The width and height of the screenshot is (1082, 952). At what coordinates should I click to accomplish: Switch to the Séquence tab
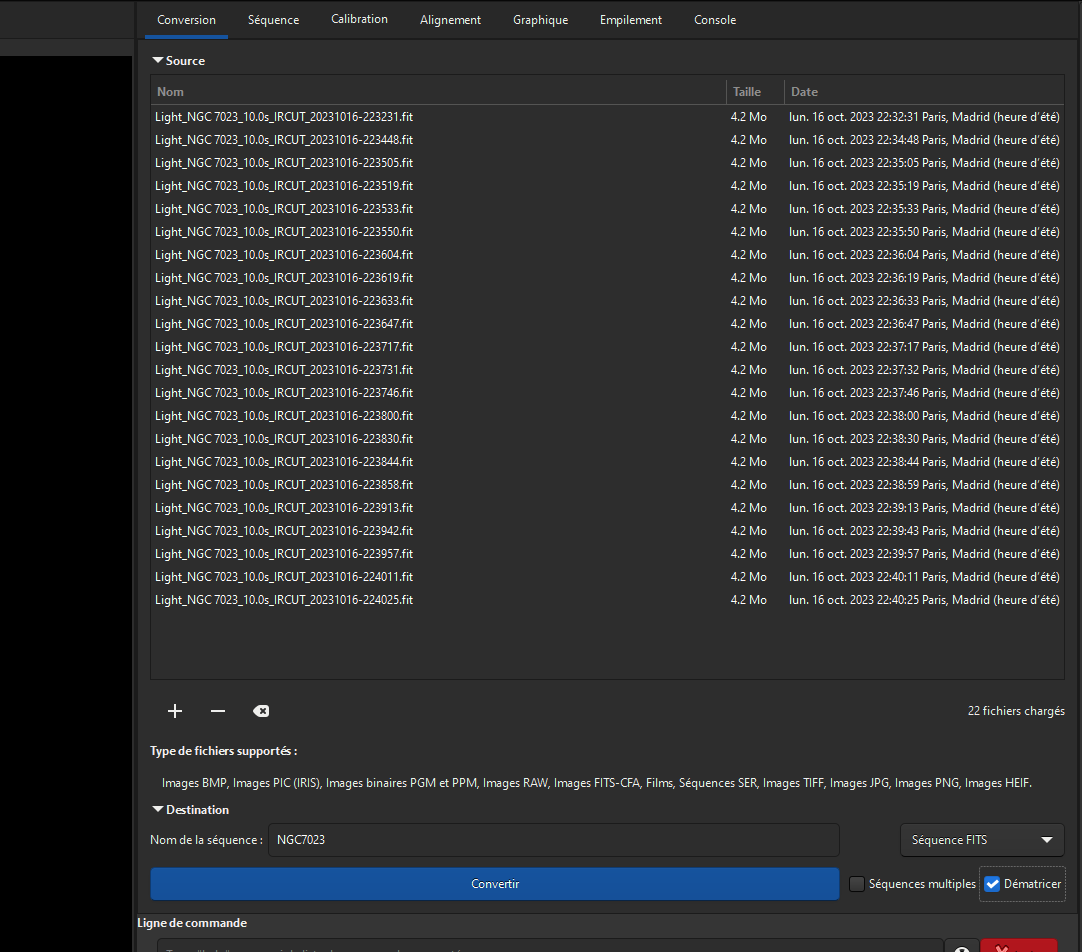click(x=273, y=20)
